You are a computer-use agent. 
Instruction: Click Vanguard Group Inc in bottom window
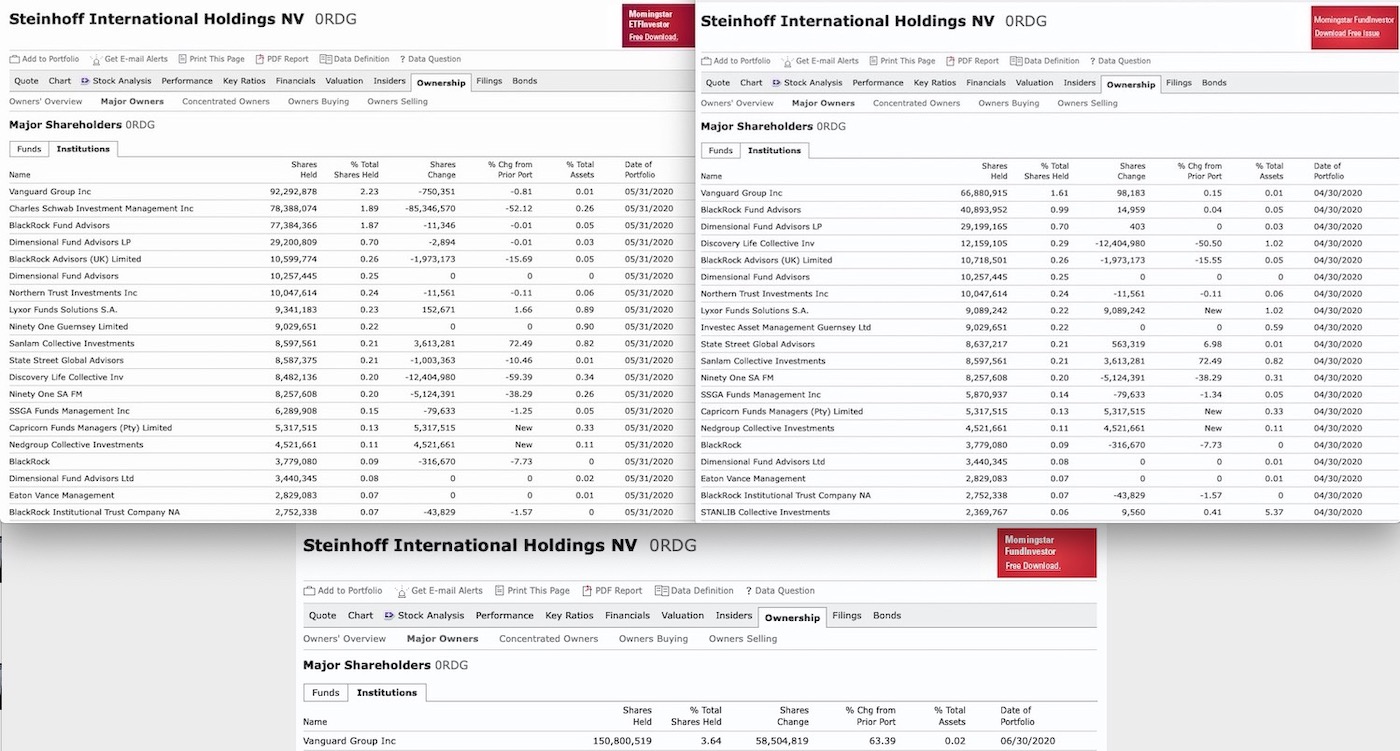click(350, 741)
